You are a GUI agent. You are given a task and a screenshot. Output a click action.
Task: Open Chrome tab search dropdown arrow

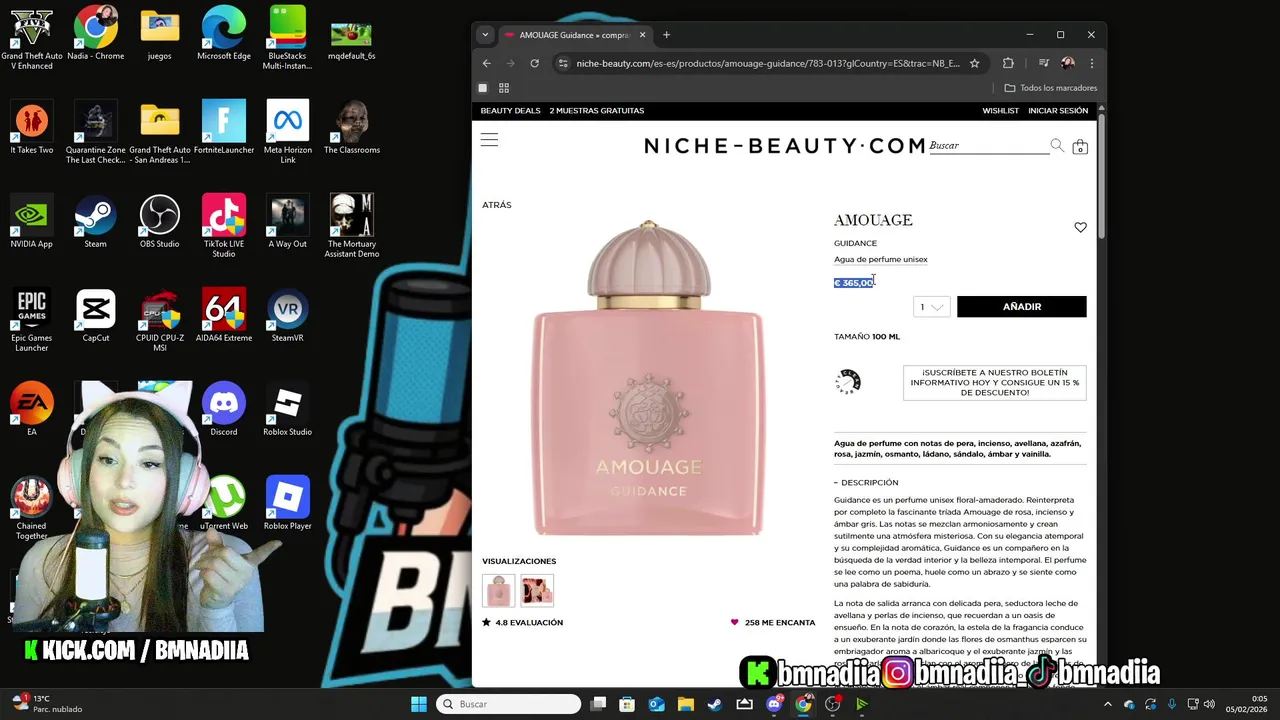coord(485,34)
